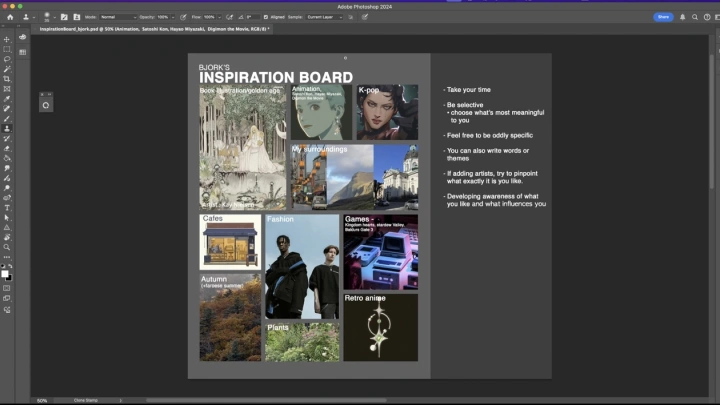Select the Clone Stamp tool
This screenshot has height=405, width=720.
pyautogui.click(x=6, y=129)
